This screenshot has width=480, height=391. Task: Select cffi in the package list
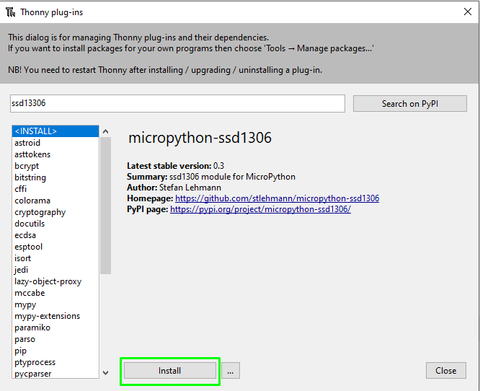tap(55, 189)
